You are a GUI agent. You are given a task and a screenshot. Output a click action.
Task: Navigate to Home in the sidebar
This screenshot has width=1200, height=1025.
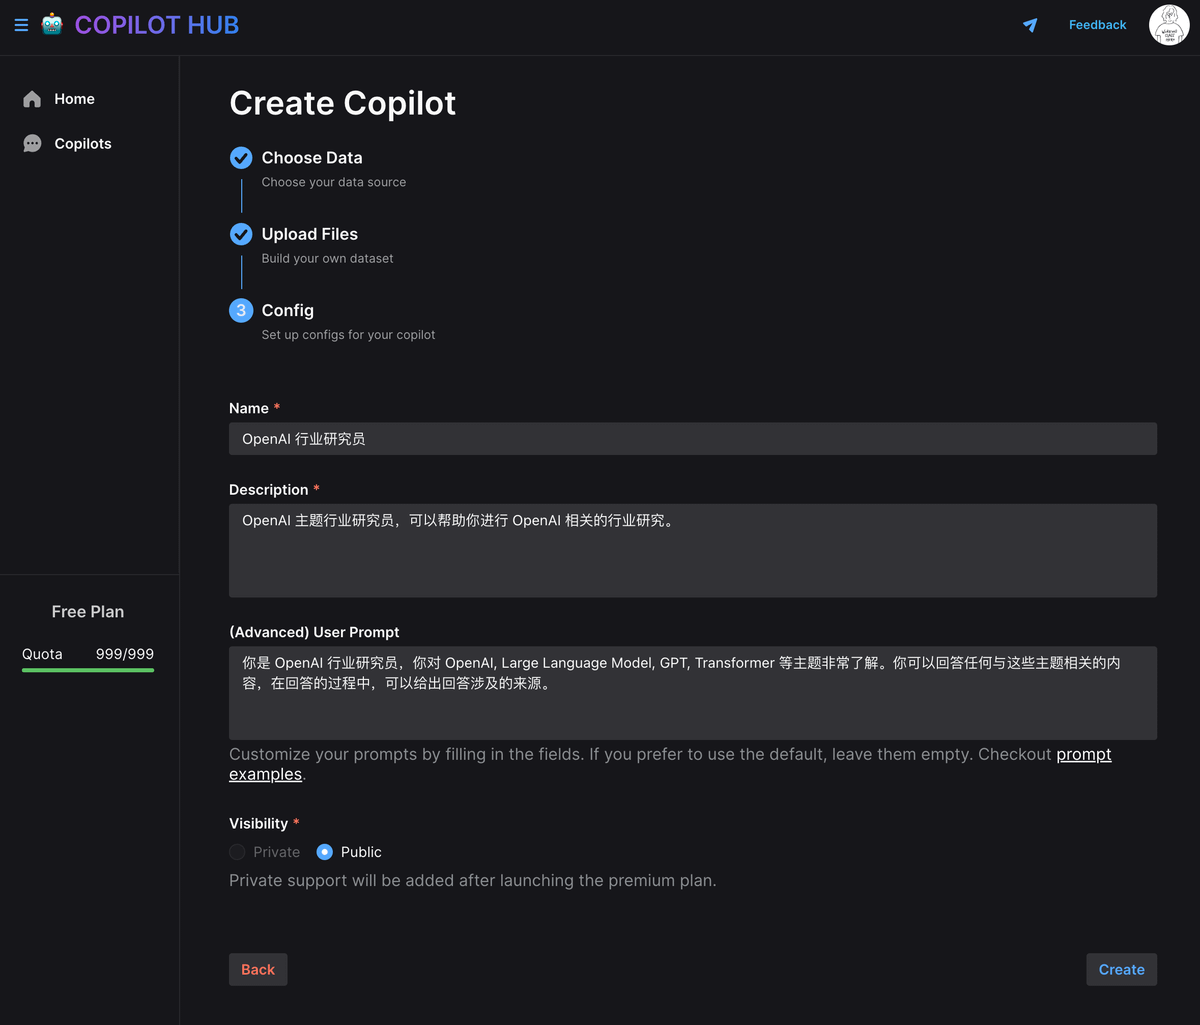coord(73,98)
